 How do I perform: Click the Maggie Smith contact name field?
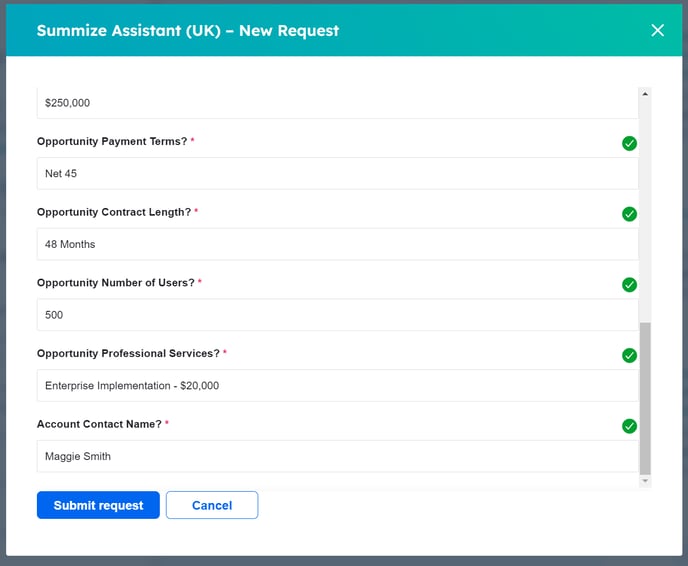point(336,456)
